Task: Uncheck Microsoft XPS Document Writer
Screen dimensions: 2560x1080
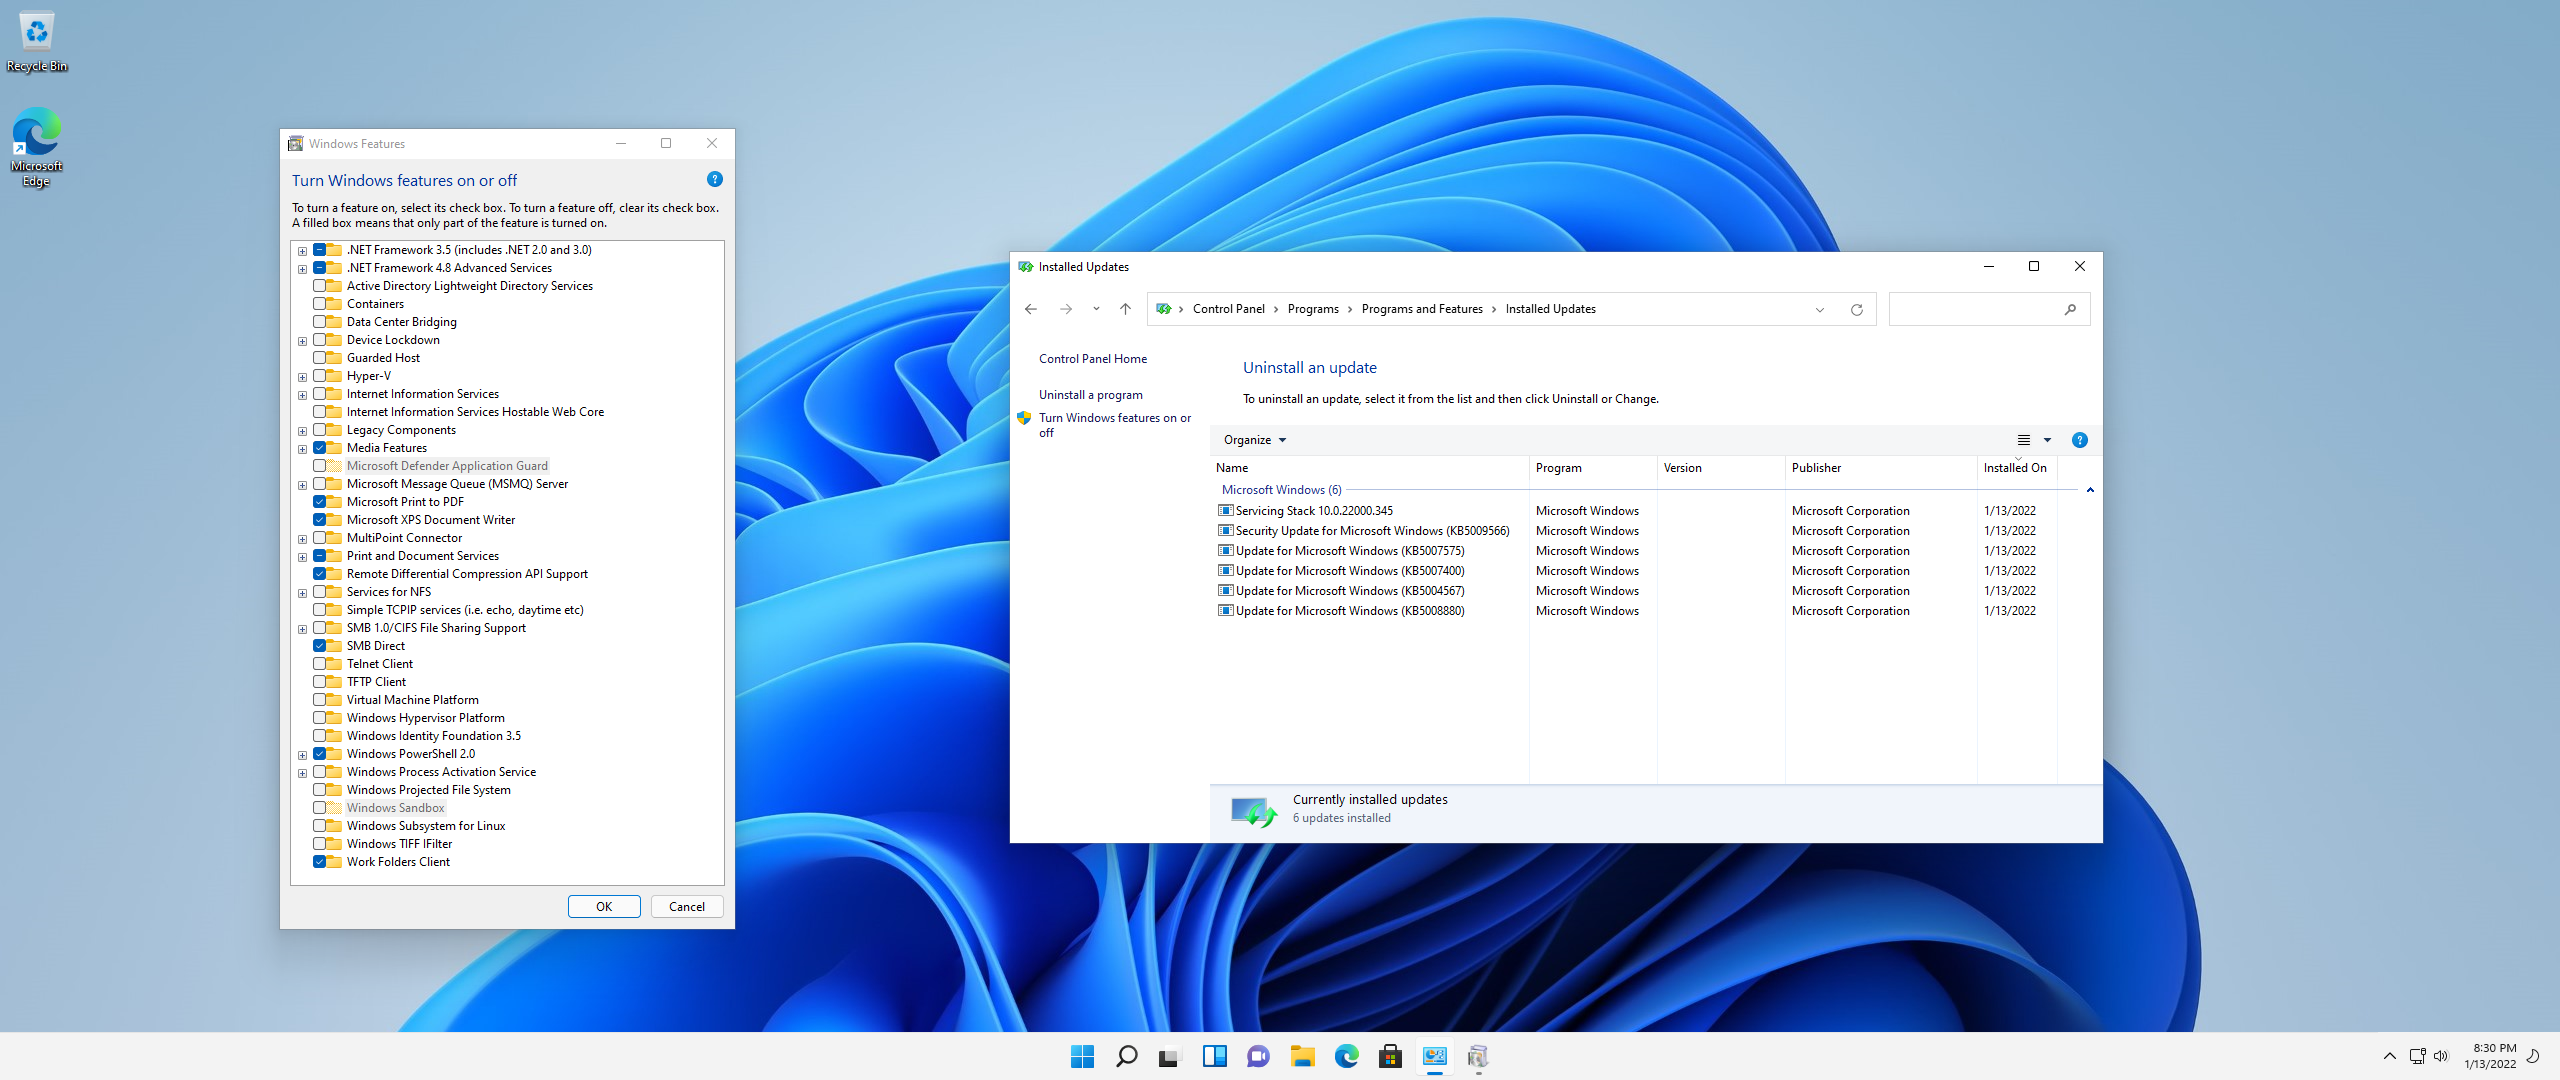Action: point(319,520)
